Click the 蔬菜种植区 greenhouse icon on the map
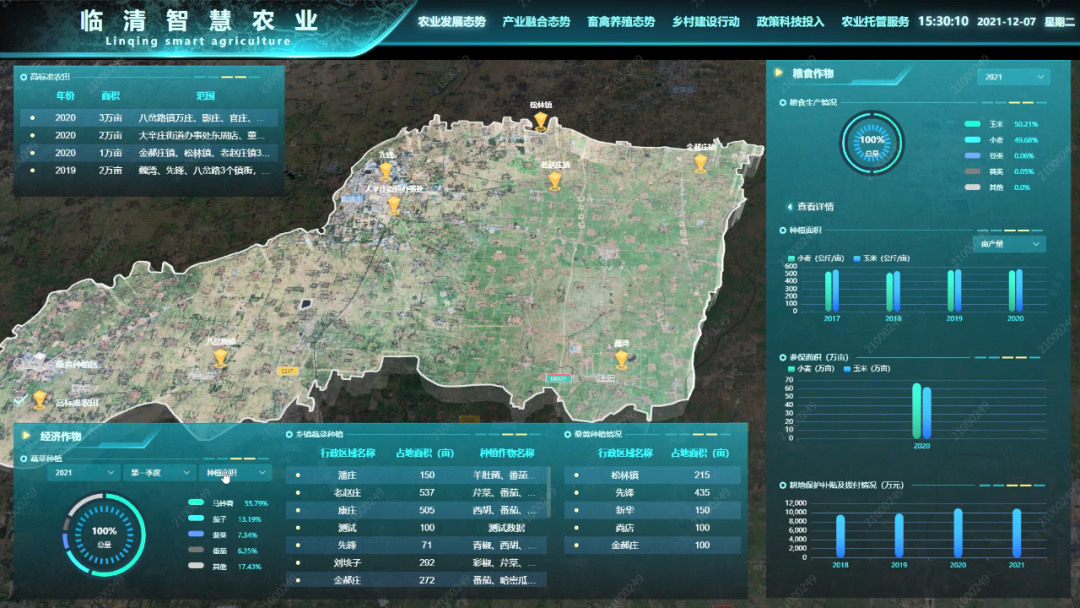Viewport: 1080px width, 608px height. (36, 363)
